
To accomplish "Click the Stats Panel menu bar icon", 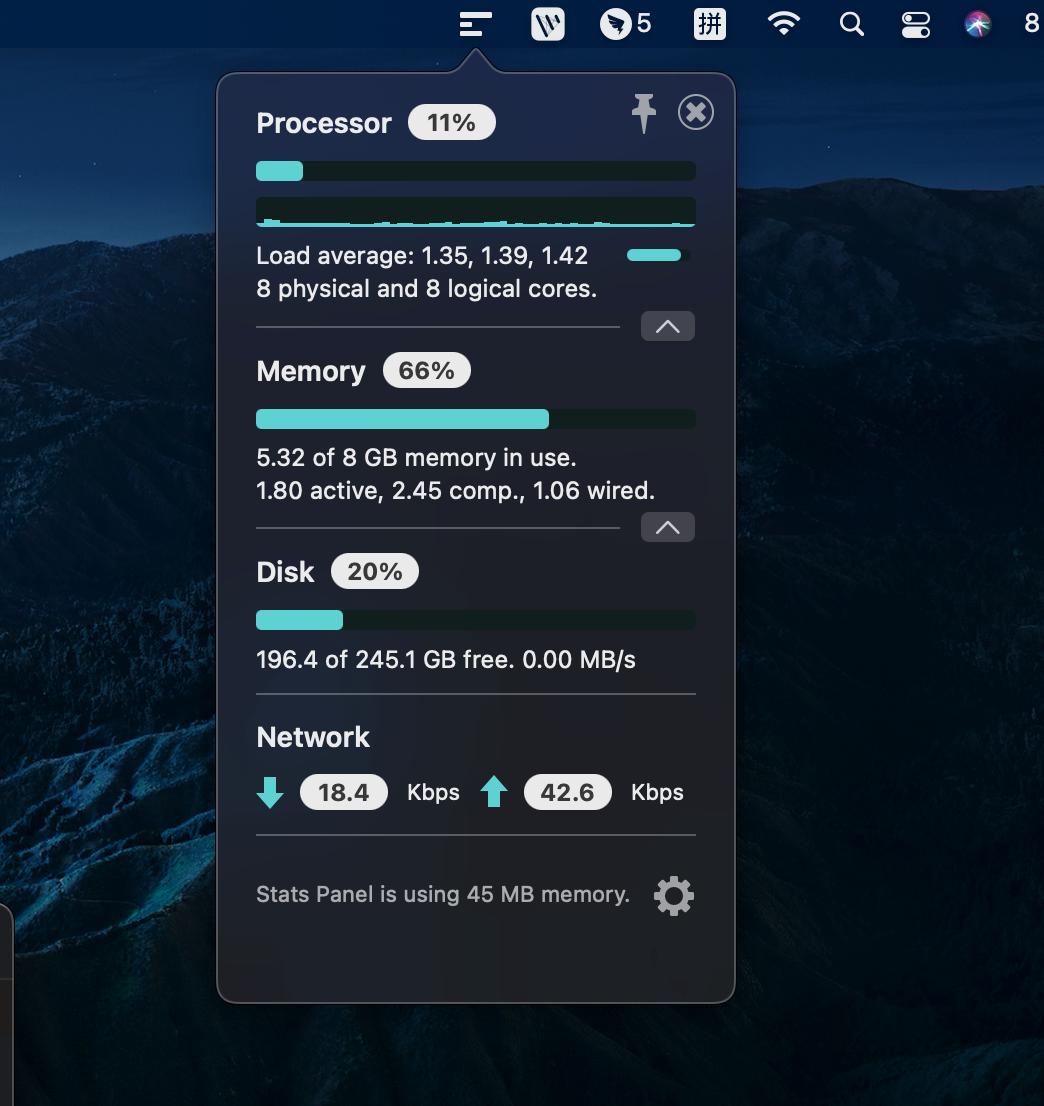I will click(476, 24).
